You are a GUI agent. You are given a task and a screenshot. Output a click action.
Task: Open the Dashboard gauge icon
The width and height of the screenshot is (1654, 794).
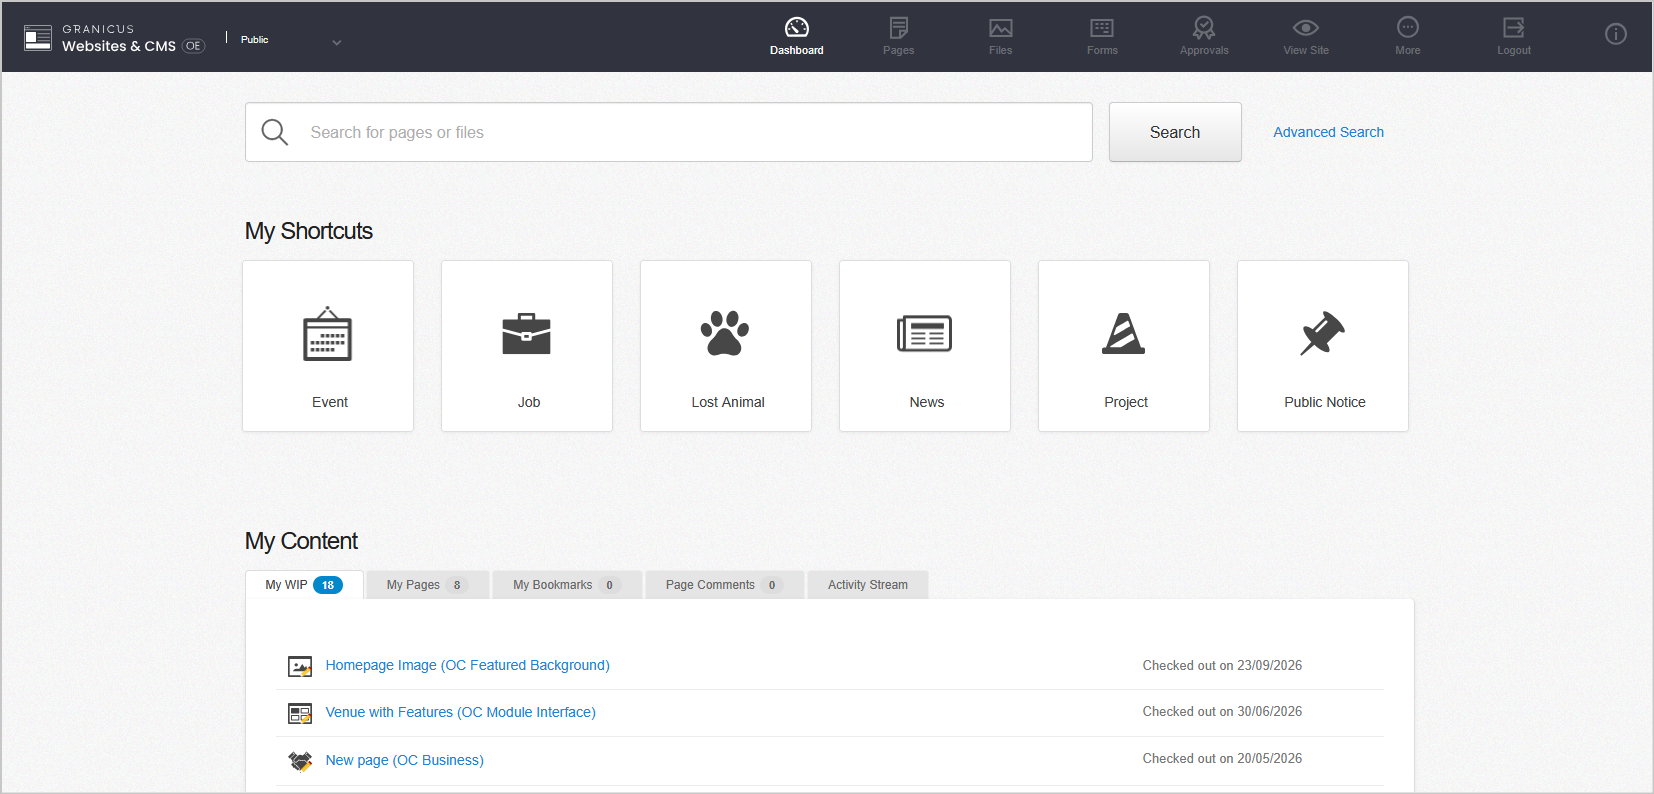[x=797, y=27]
